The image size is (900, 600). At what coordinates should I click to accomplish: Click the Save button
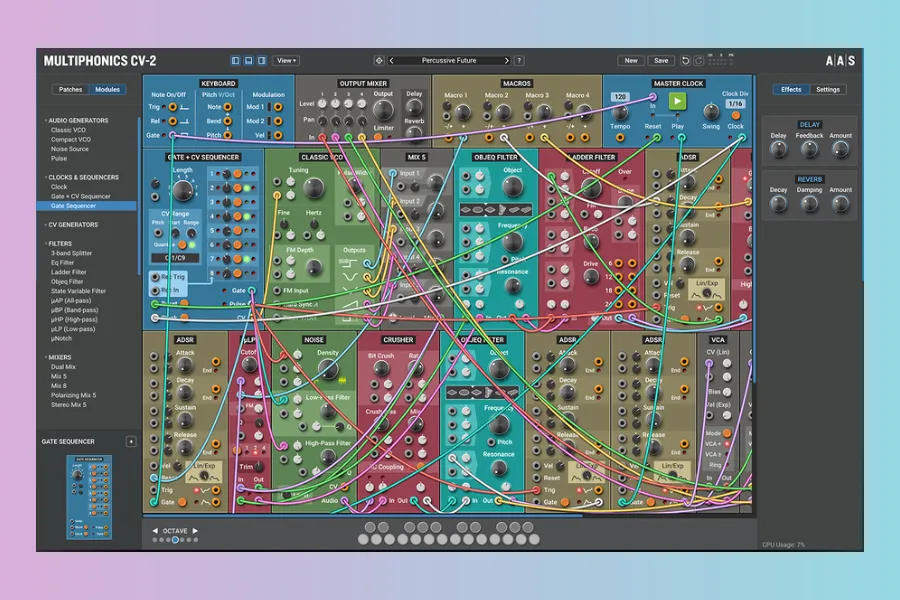(660, 61)
